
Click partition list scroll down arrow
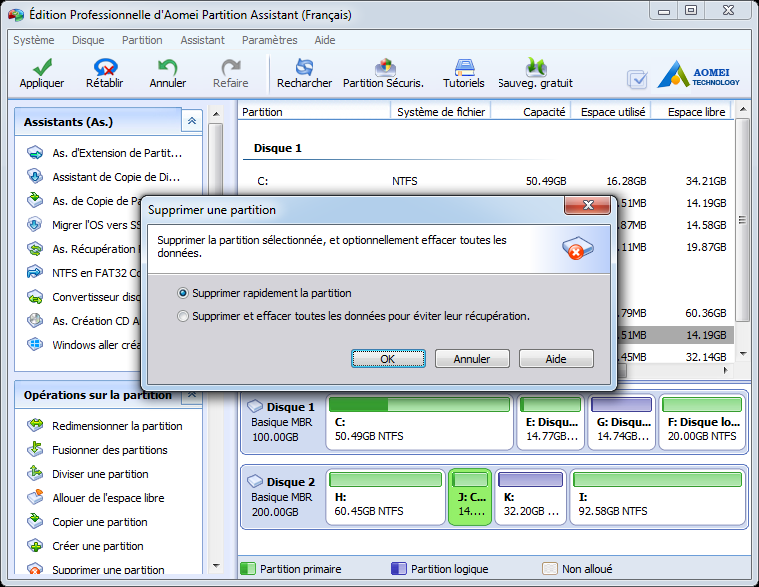(x=743, y=354)
